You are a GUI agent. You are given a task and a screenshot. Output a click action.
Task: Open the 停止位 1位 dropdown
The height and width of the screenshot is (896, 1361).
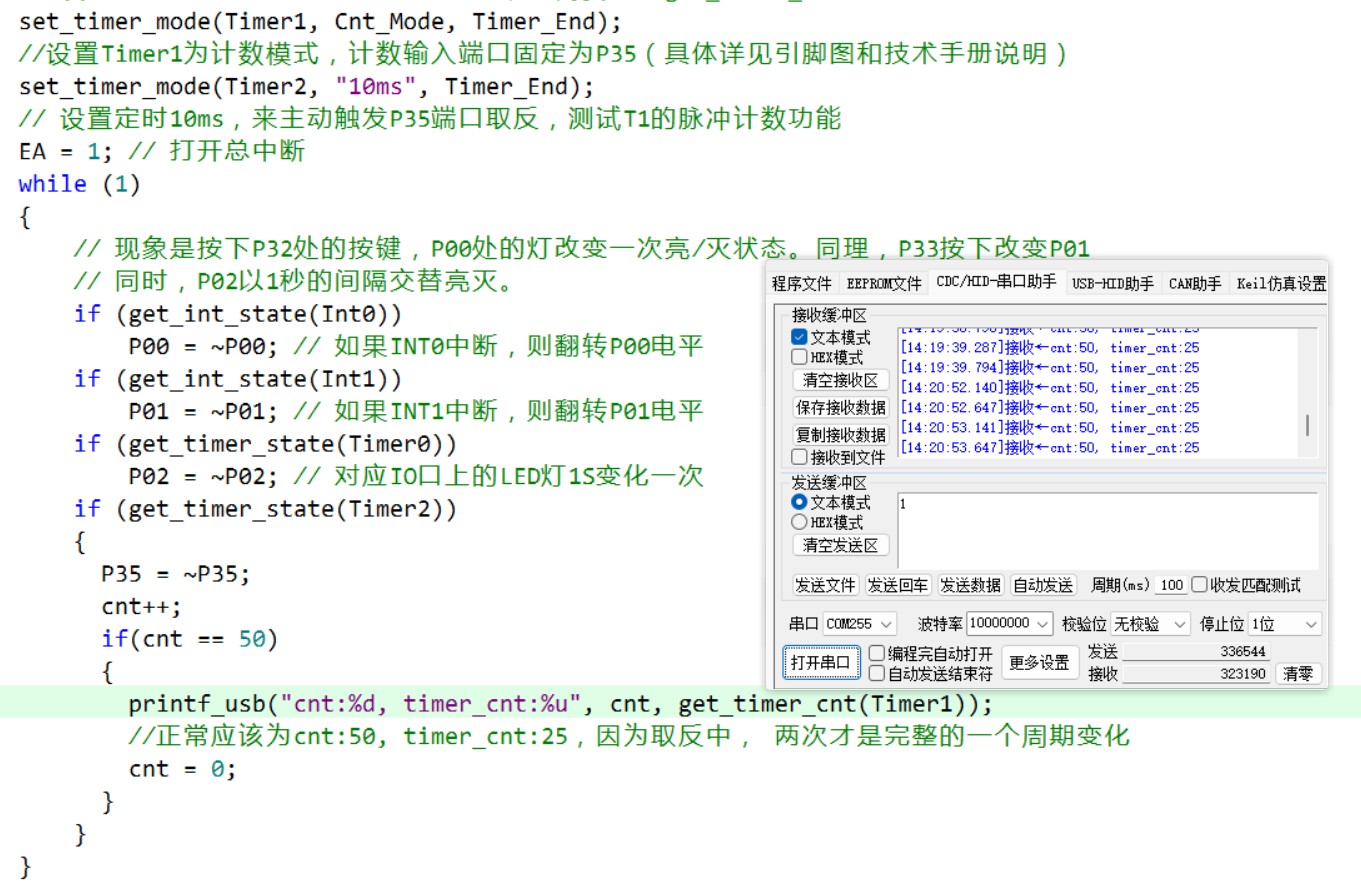[1284, 624]
